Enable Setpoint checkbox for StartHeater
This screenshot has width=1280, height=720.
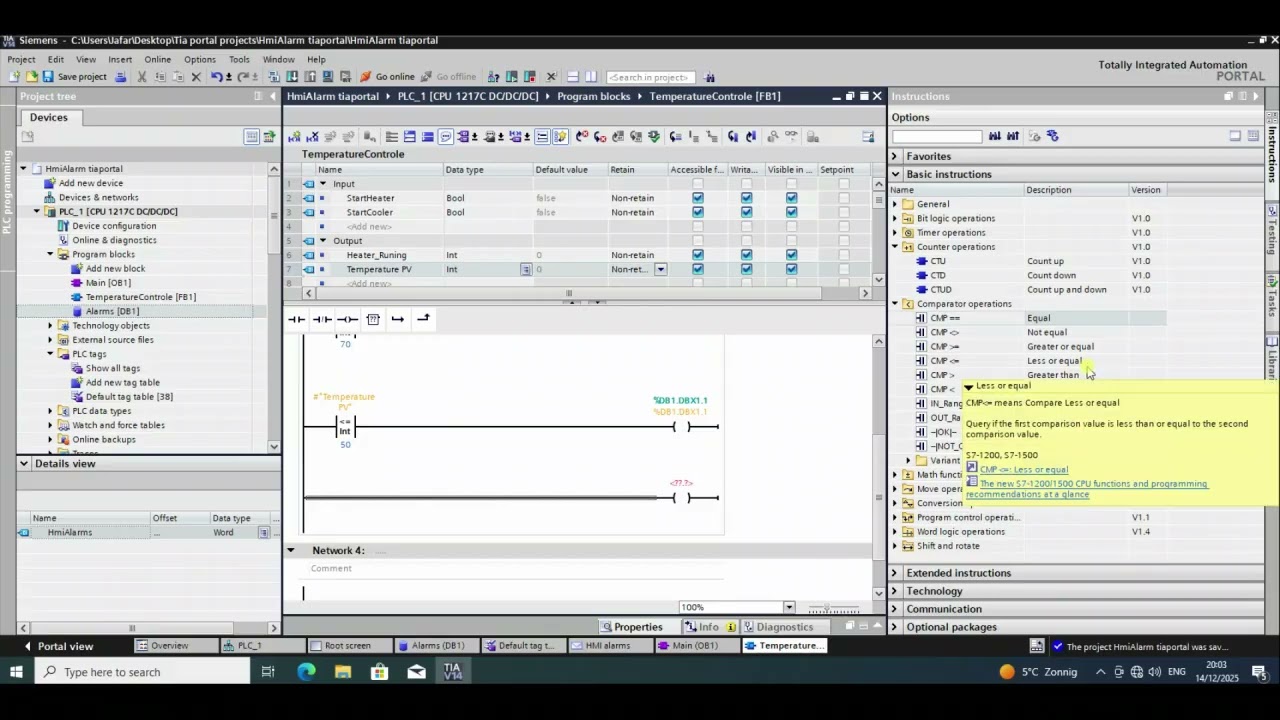(x=844, y=198)
